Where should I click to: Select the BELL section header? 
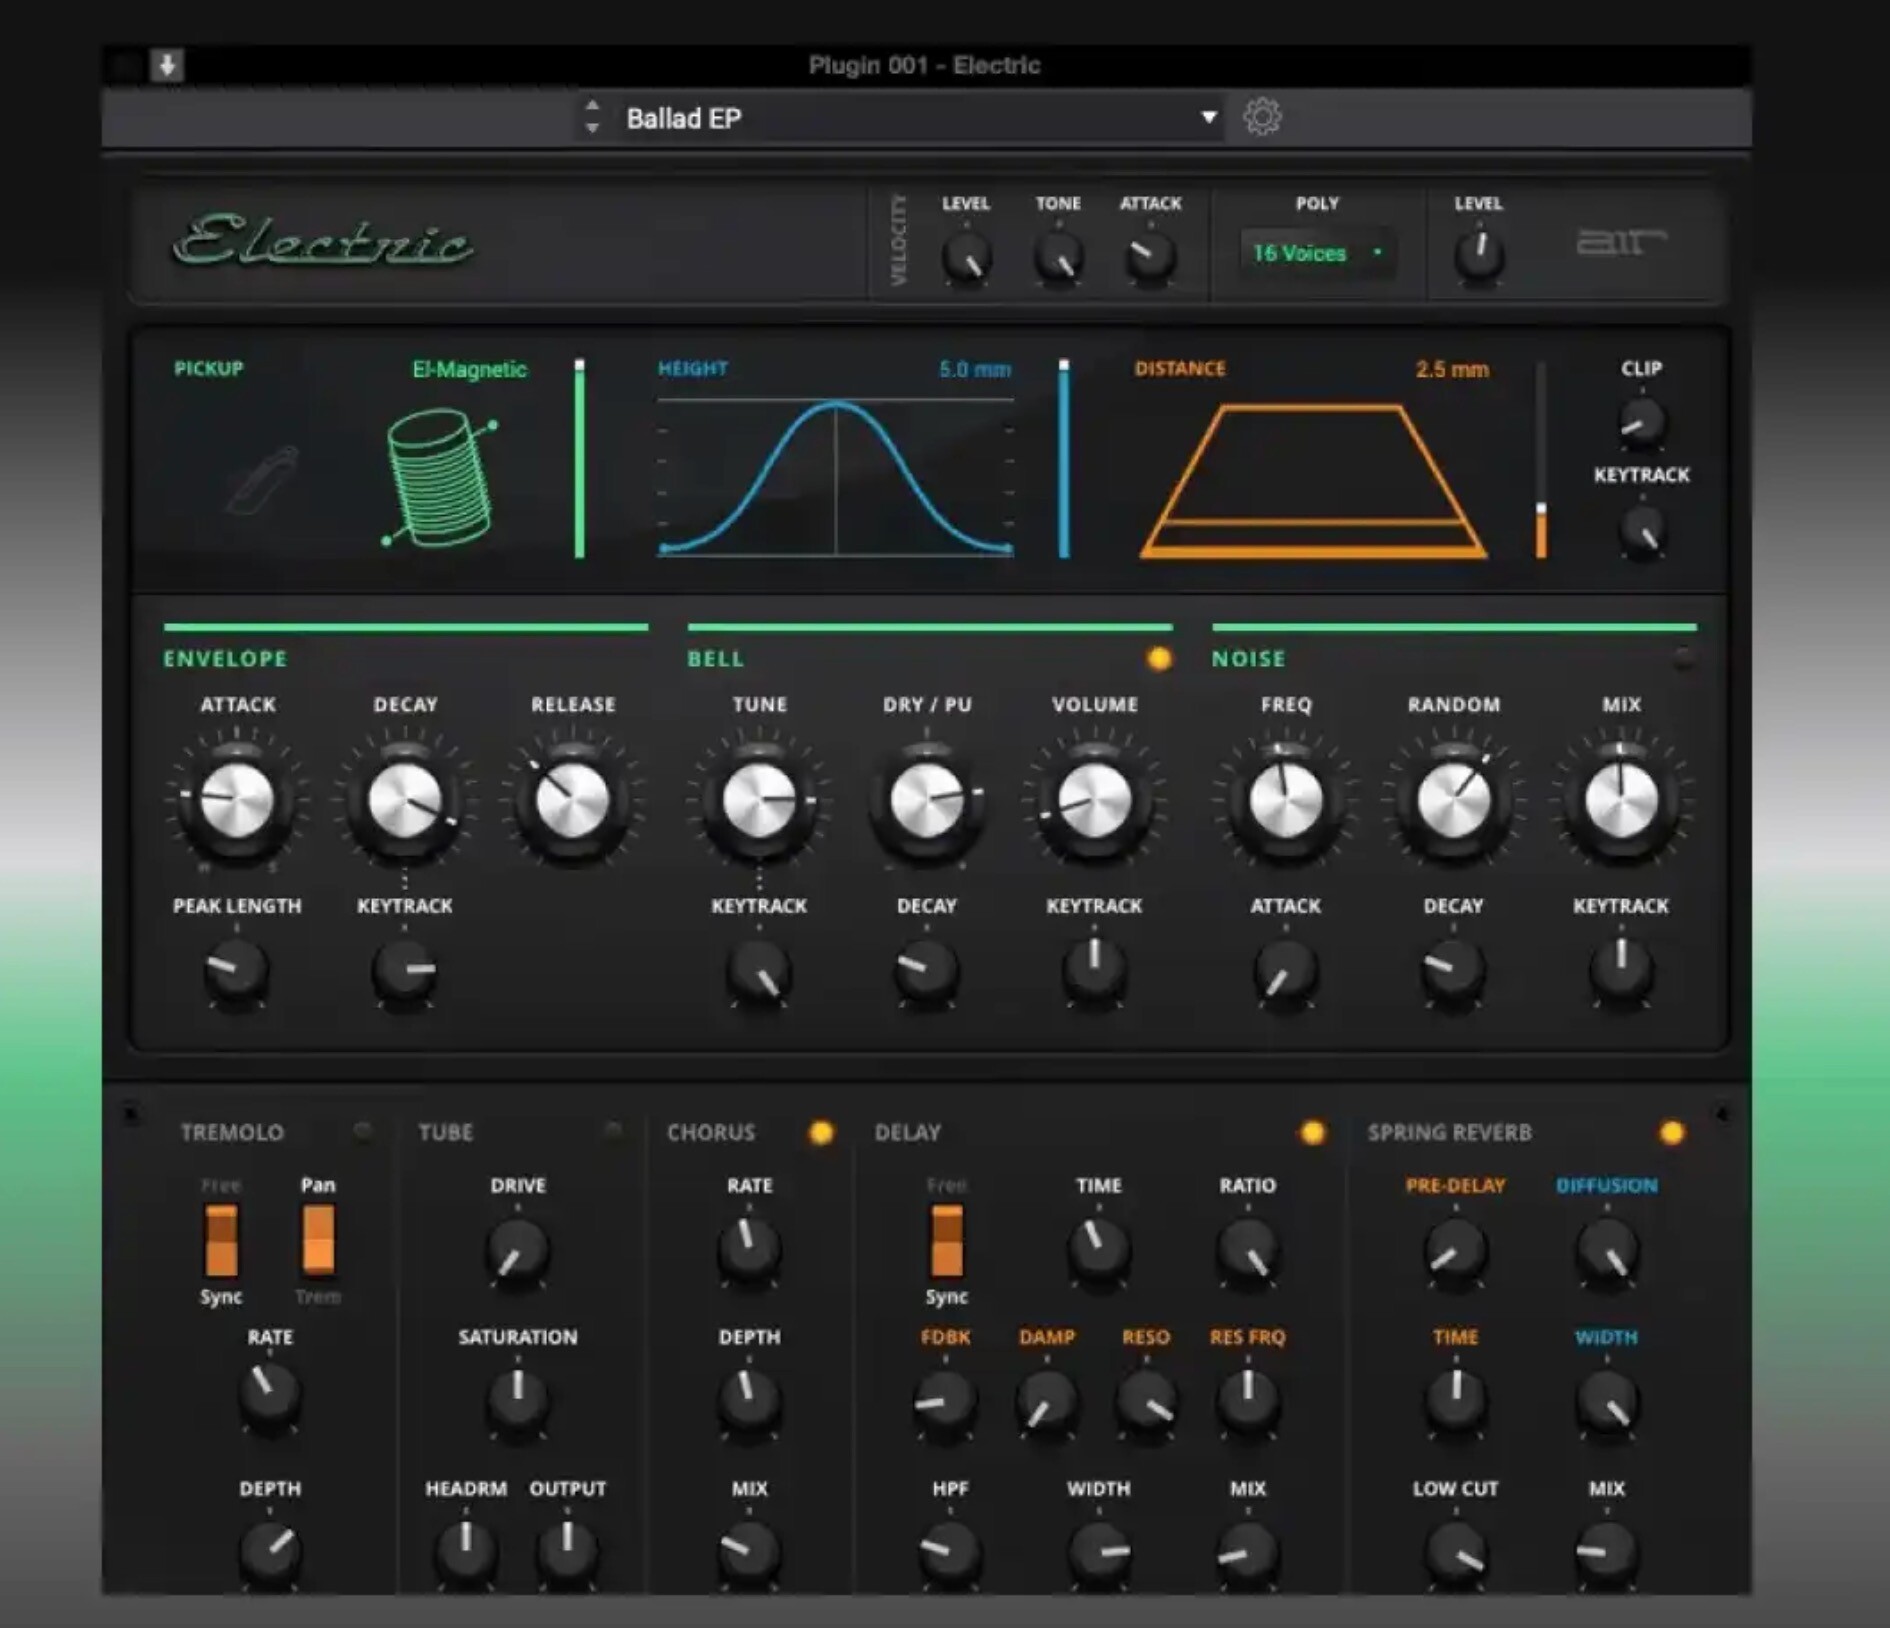pos(714,658)
